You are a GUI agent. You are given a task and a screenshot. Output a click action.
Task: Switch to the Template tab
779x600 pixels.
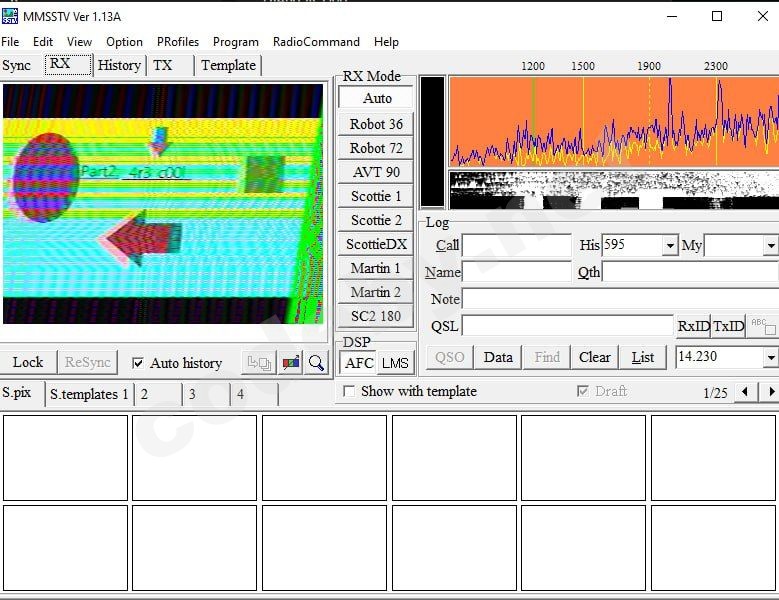point(229,65)
